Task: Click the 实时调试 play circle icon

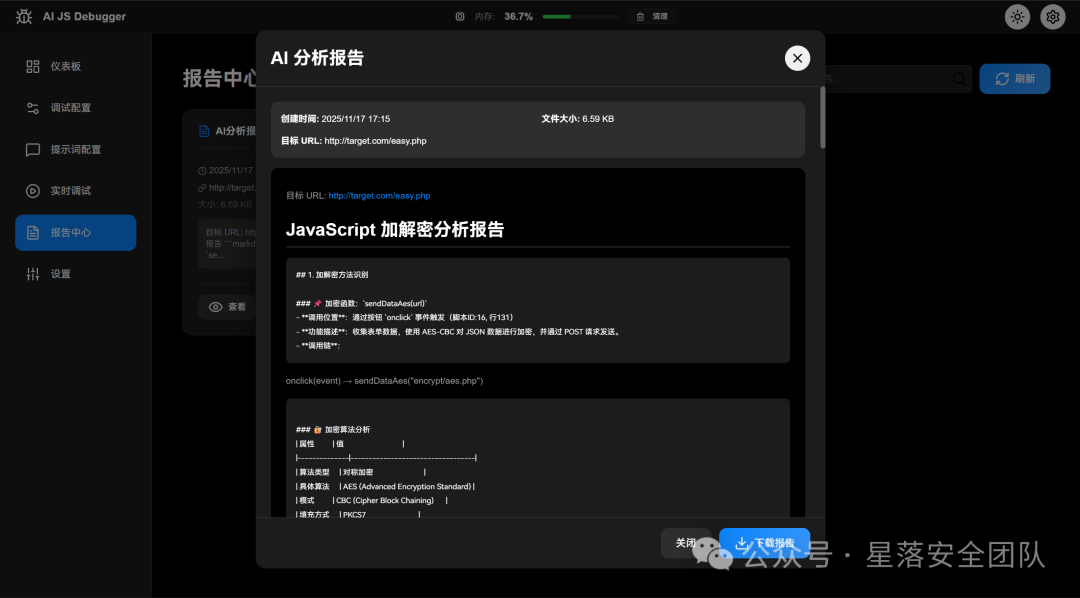Action: (33, 191)
